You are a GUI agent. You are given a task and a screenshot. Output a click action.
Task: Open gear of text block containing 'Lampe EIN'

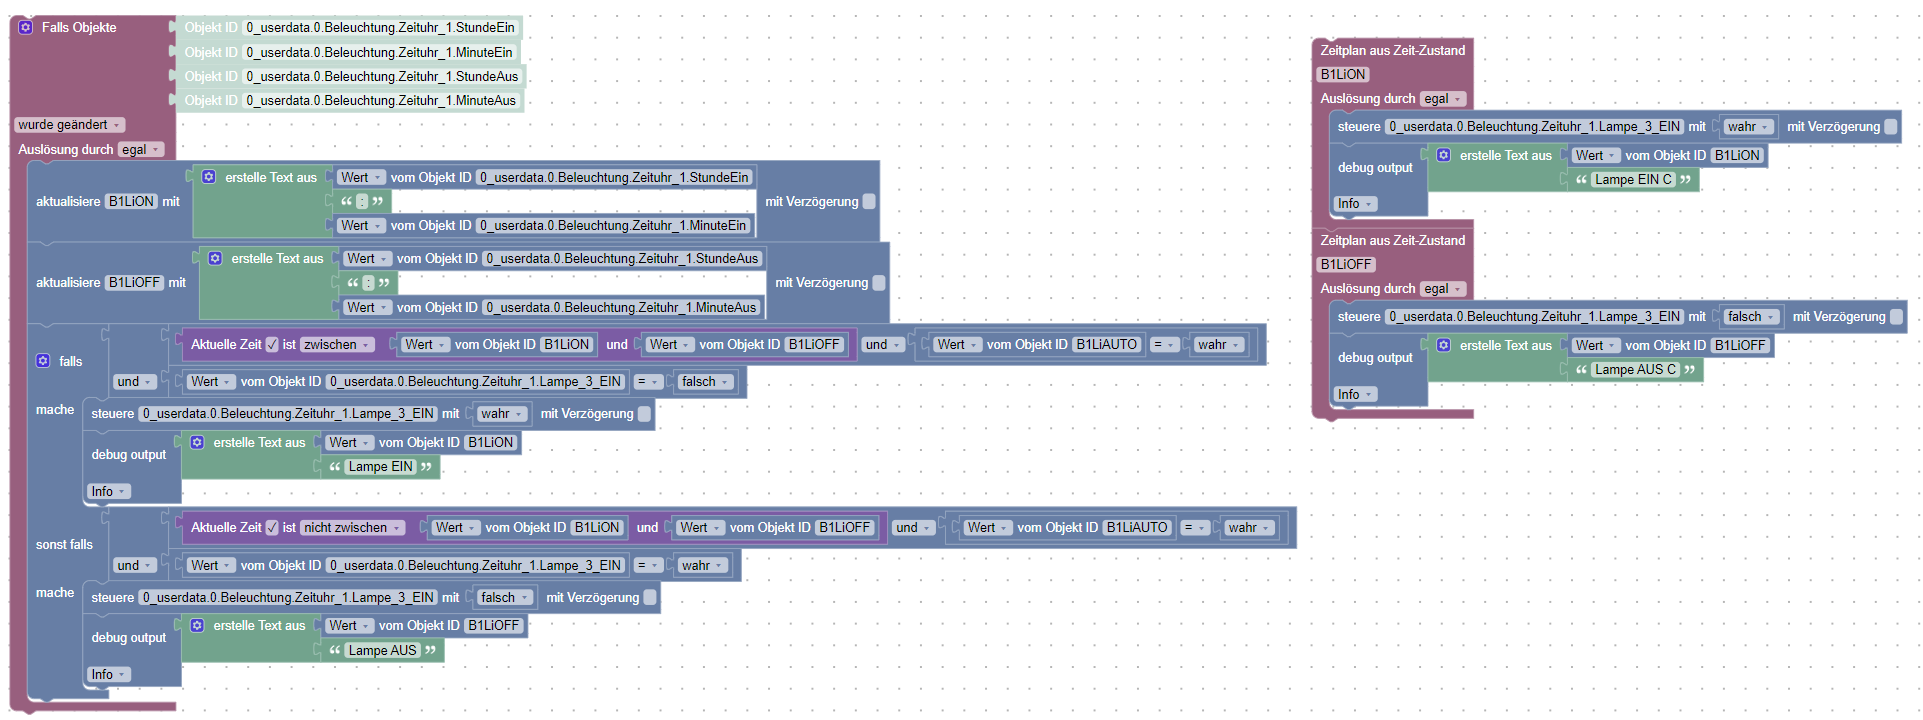point(197,442)
